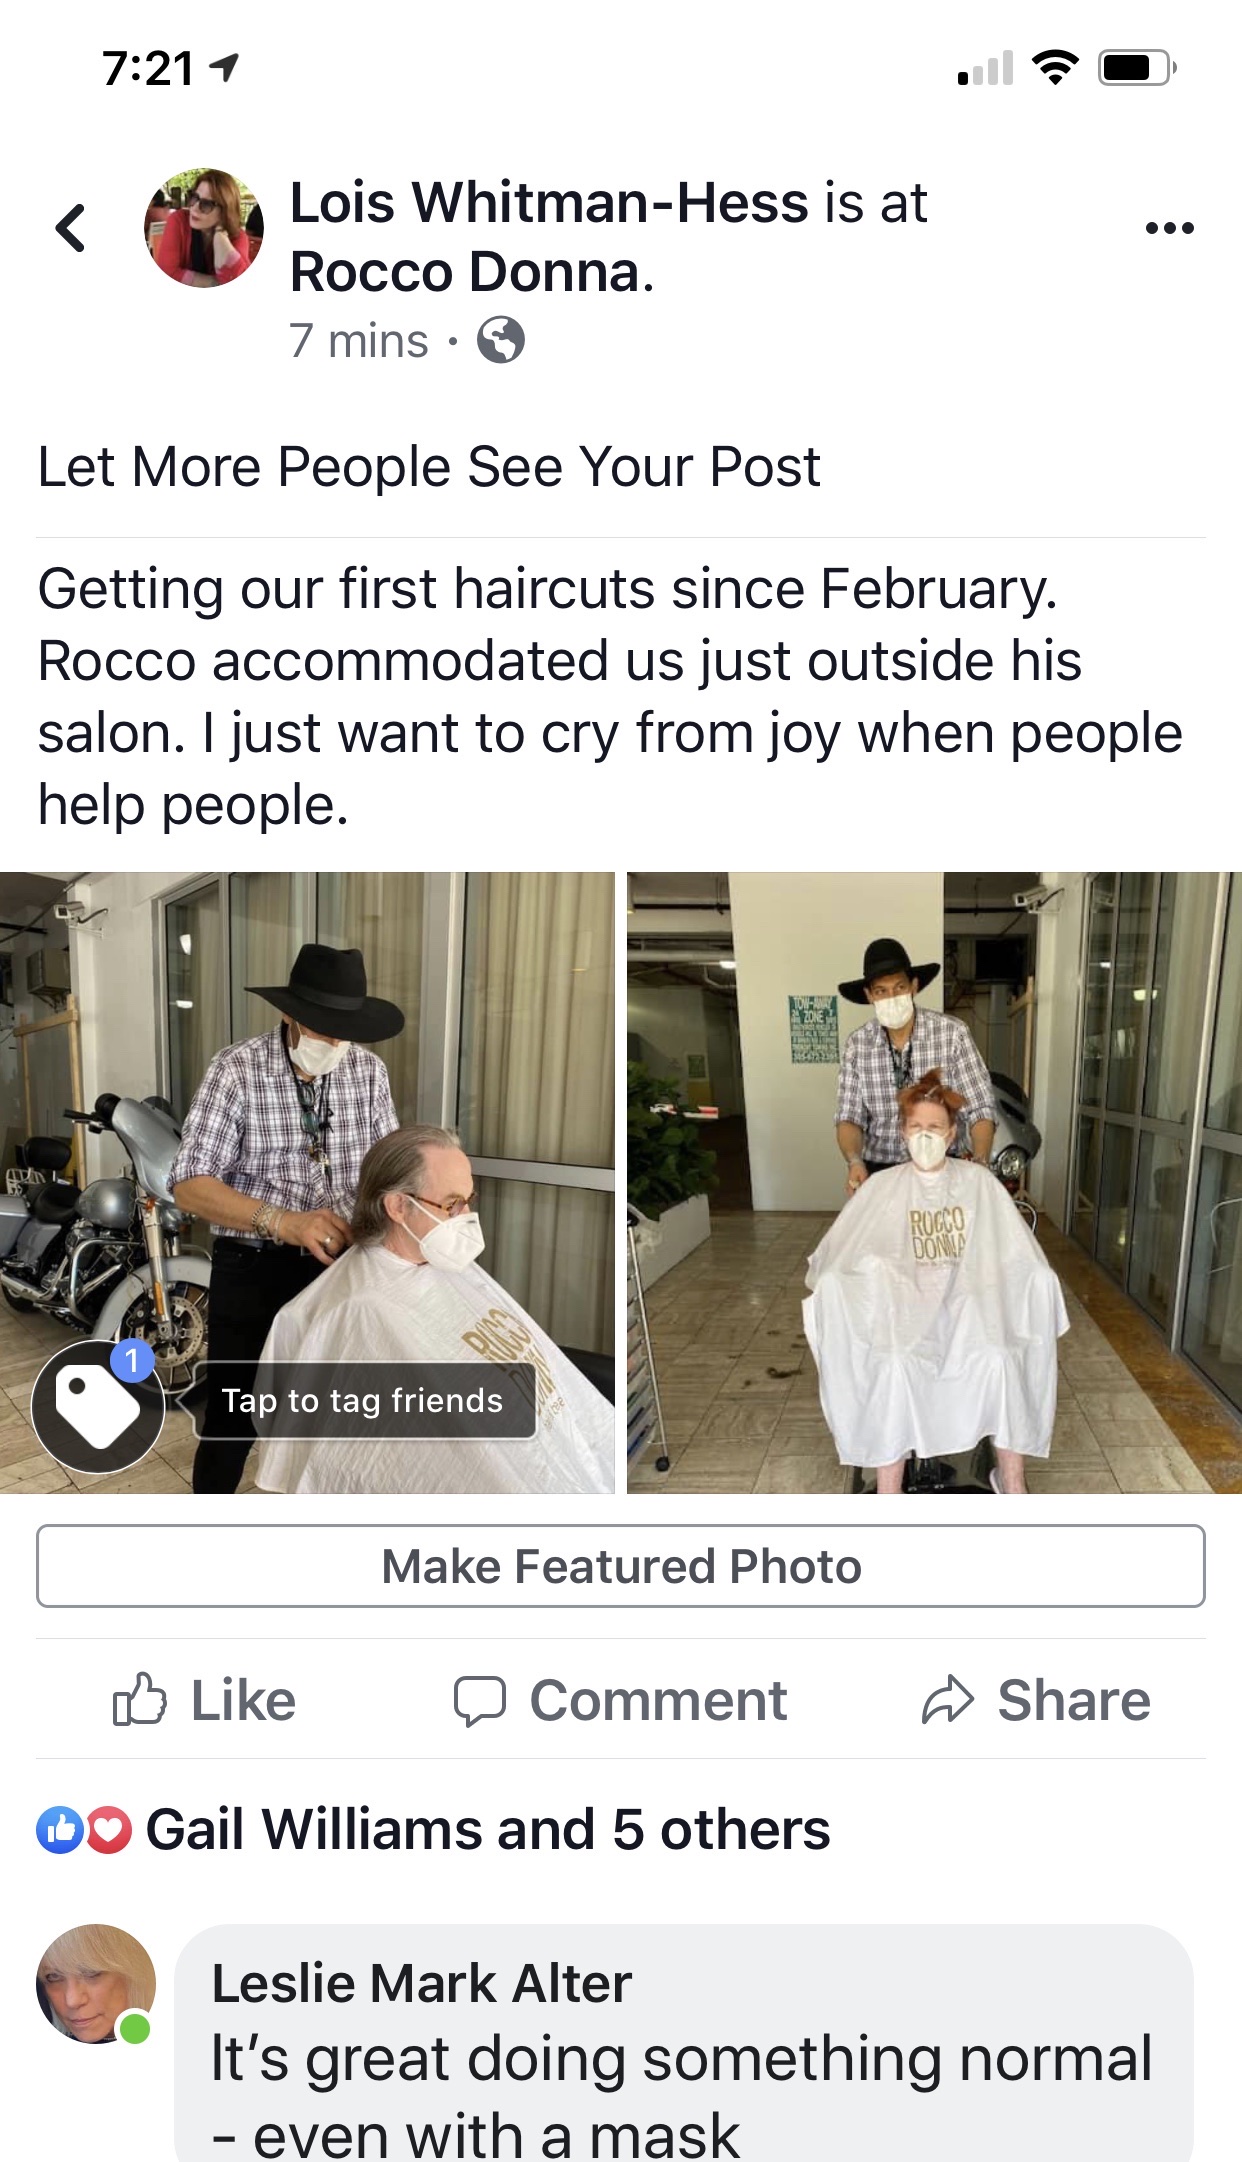Screen dimensions: 1242x2162
Task: Tap the back arrow chevron
Action: click(x=70, y=228)
